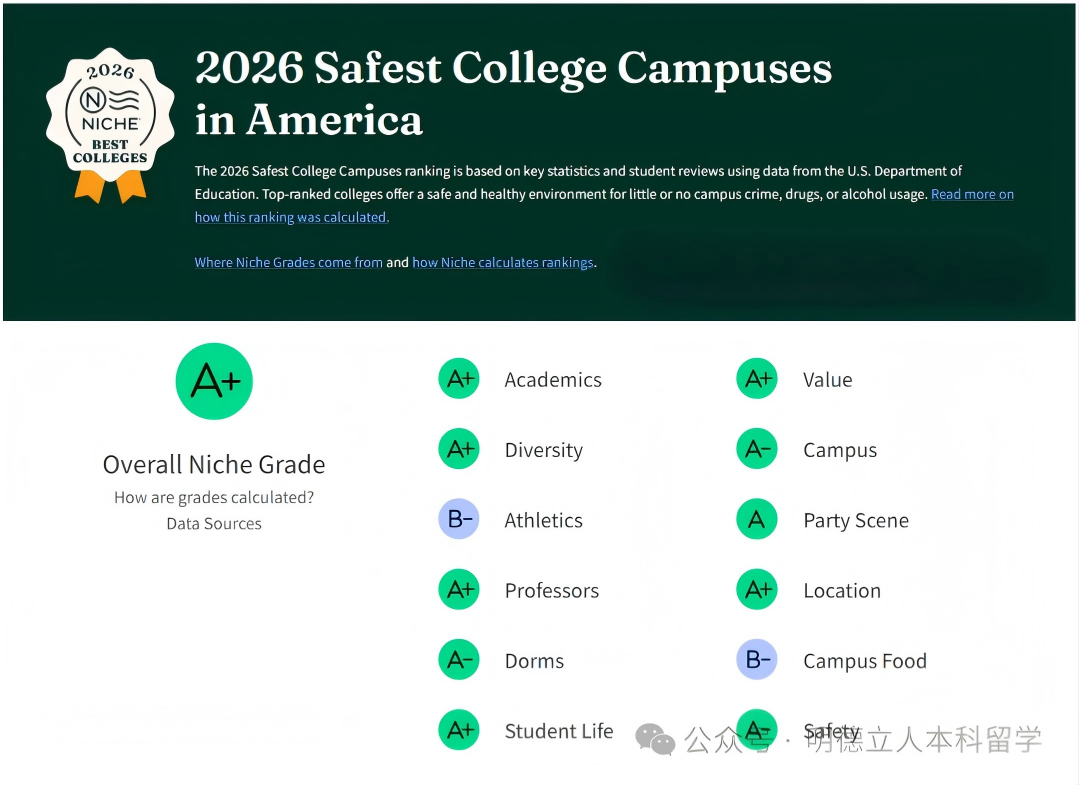The image size is (1080, 786).
Task: Click the A grade icon beside Party Scene
Action: point(757,520)
